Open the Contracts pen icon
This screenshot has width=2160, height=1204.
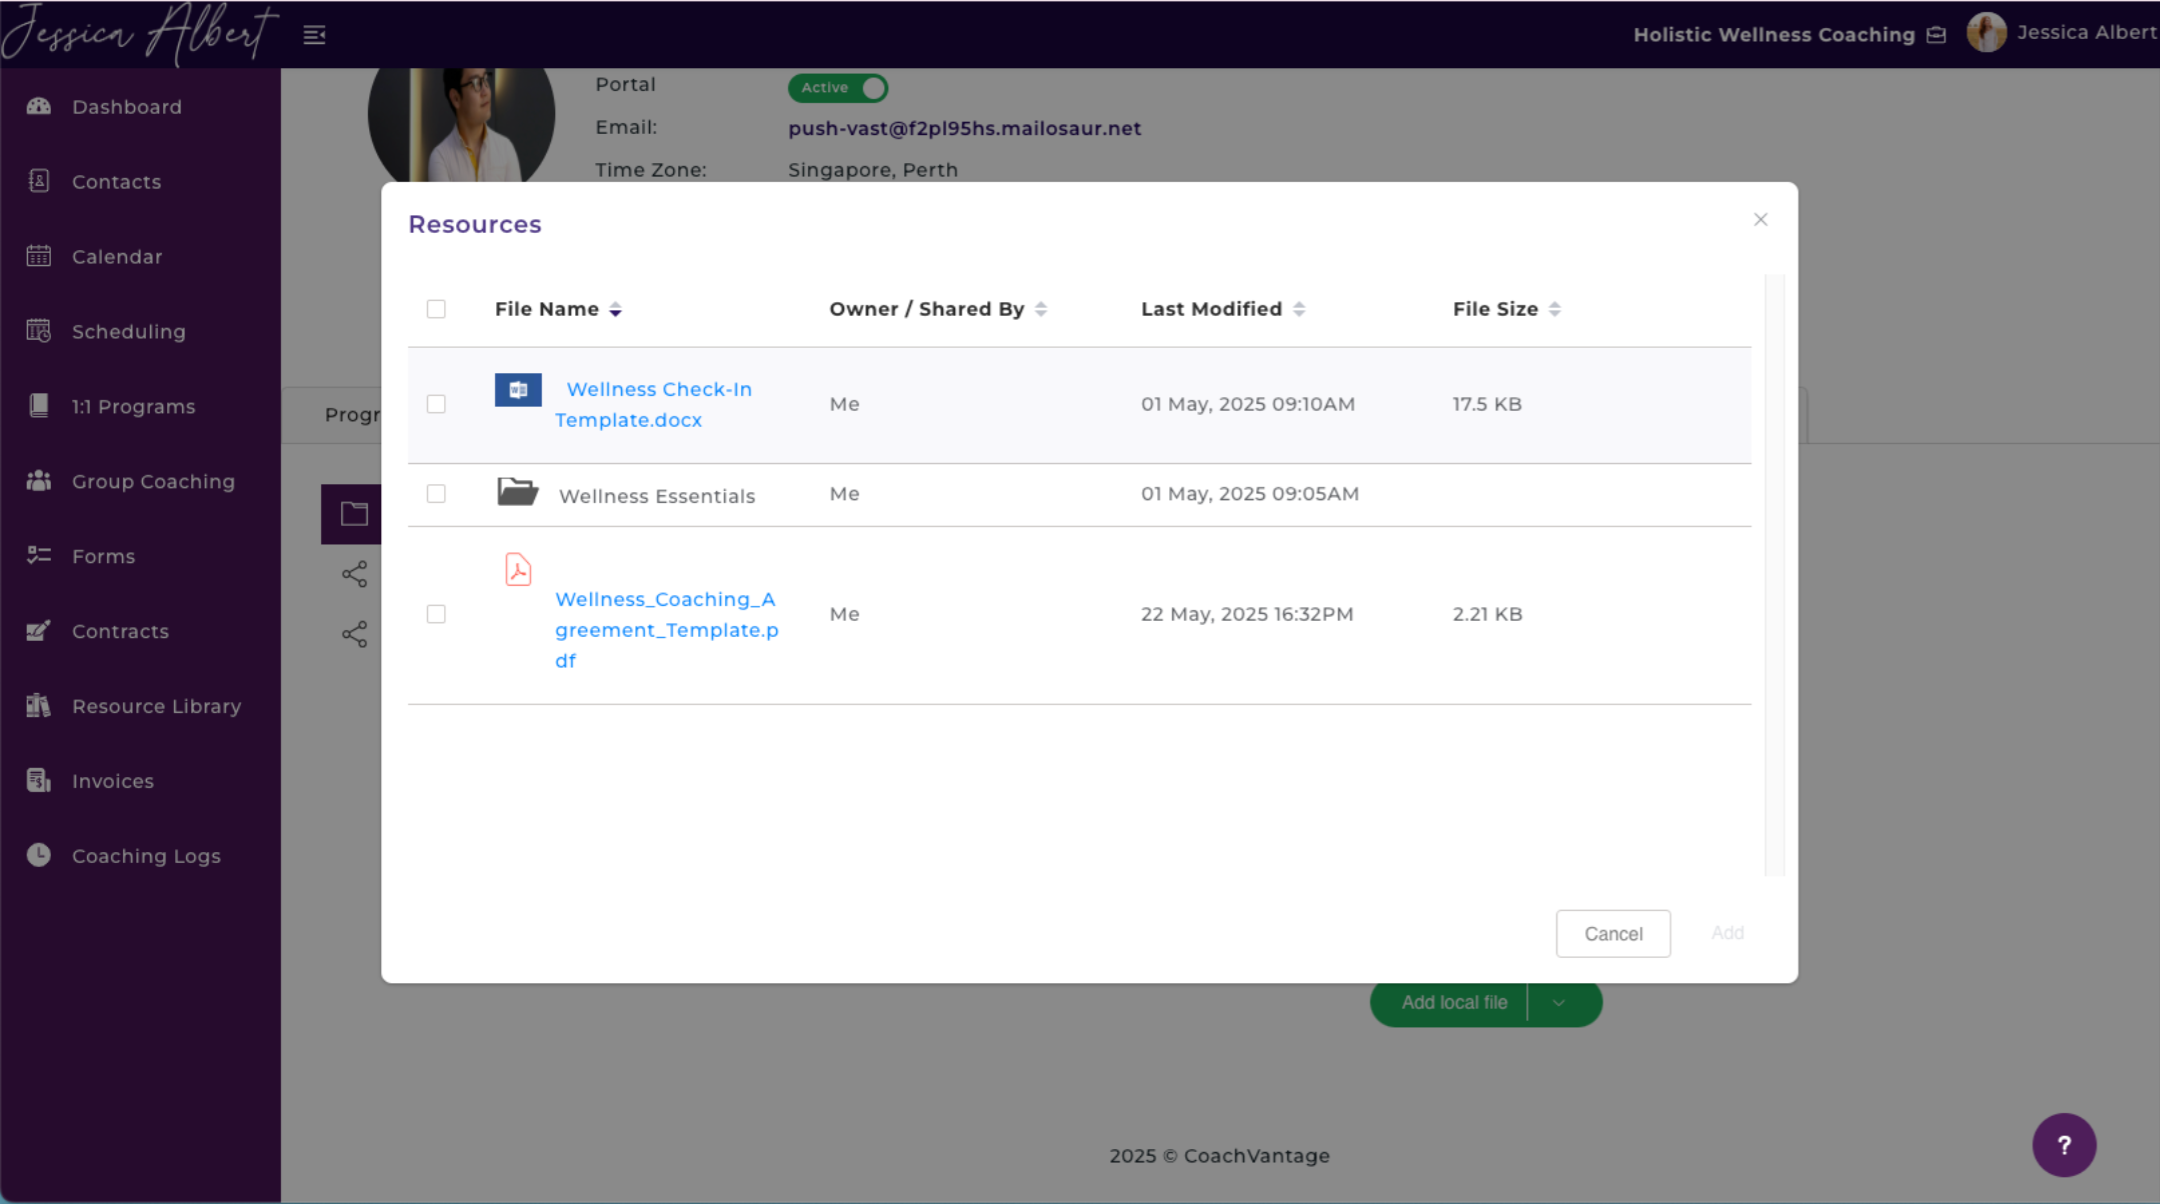click(39, 630)
